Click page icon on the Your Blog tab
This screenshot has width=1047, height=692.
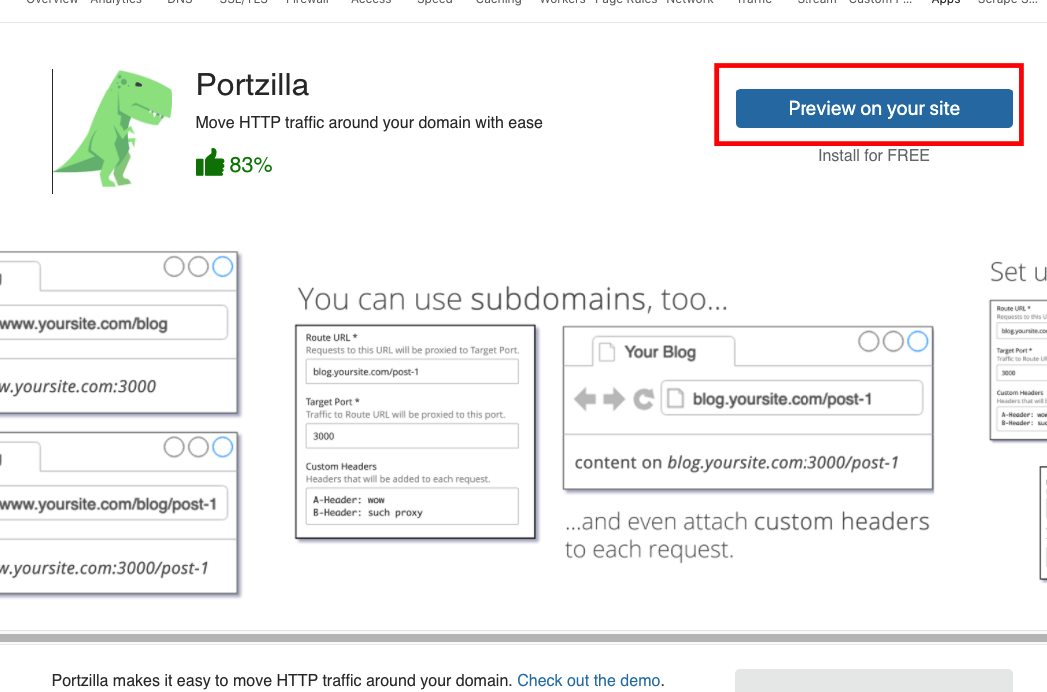(x=607, y=352)
